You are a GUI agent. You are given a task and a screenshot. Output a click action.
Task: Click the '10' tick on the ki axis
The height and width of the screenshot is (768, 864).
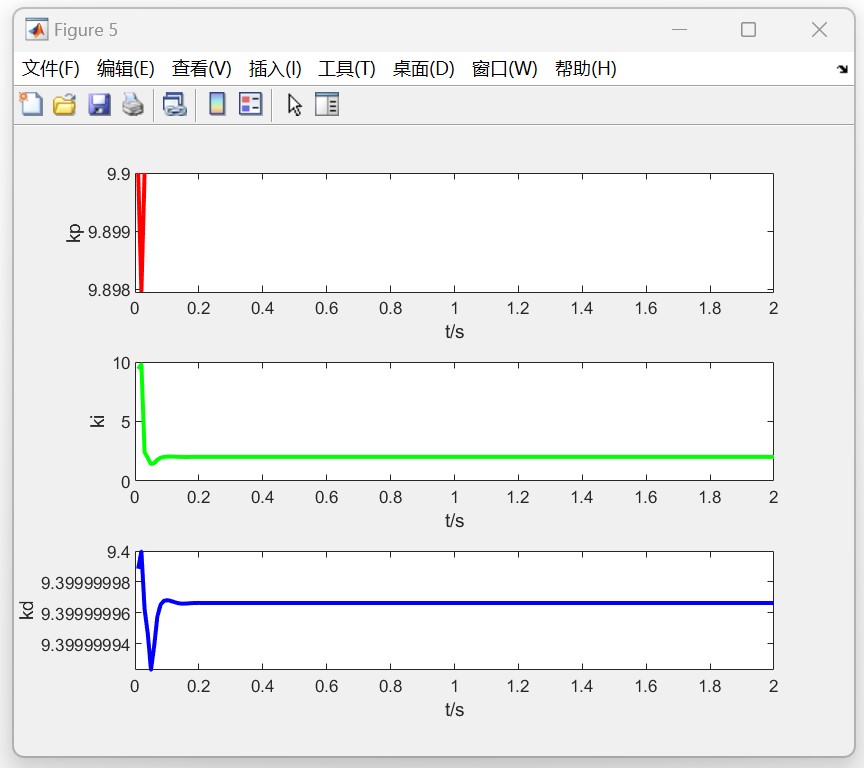point(122,364)
